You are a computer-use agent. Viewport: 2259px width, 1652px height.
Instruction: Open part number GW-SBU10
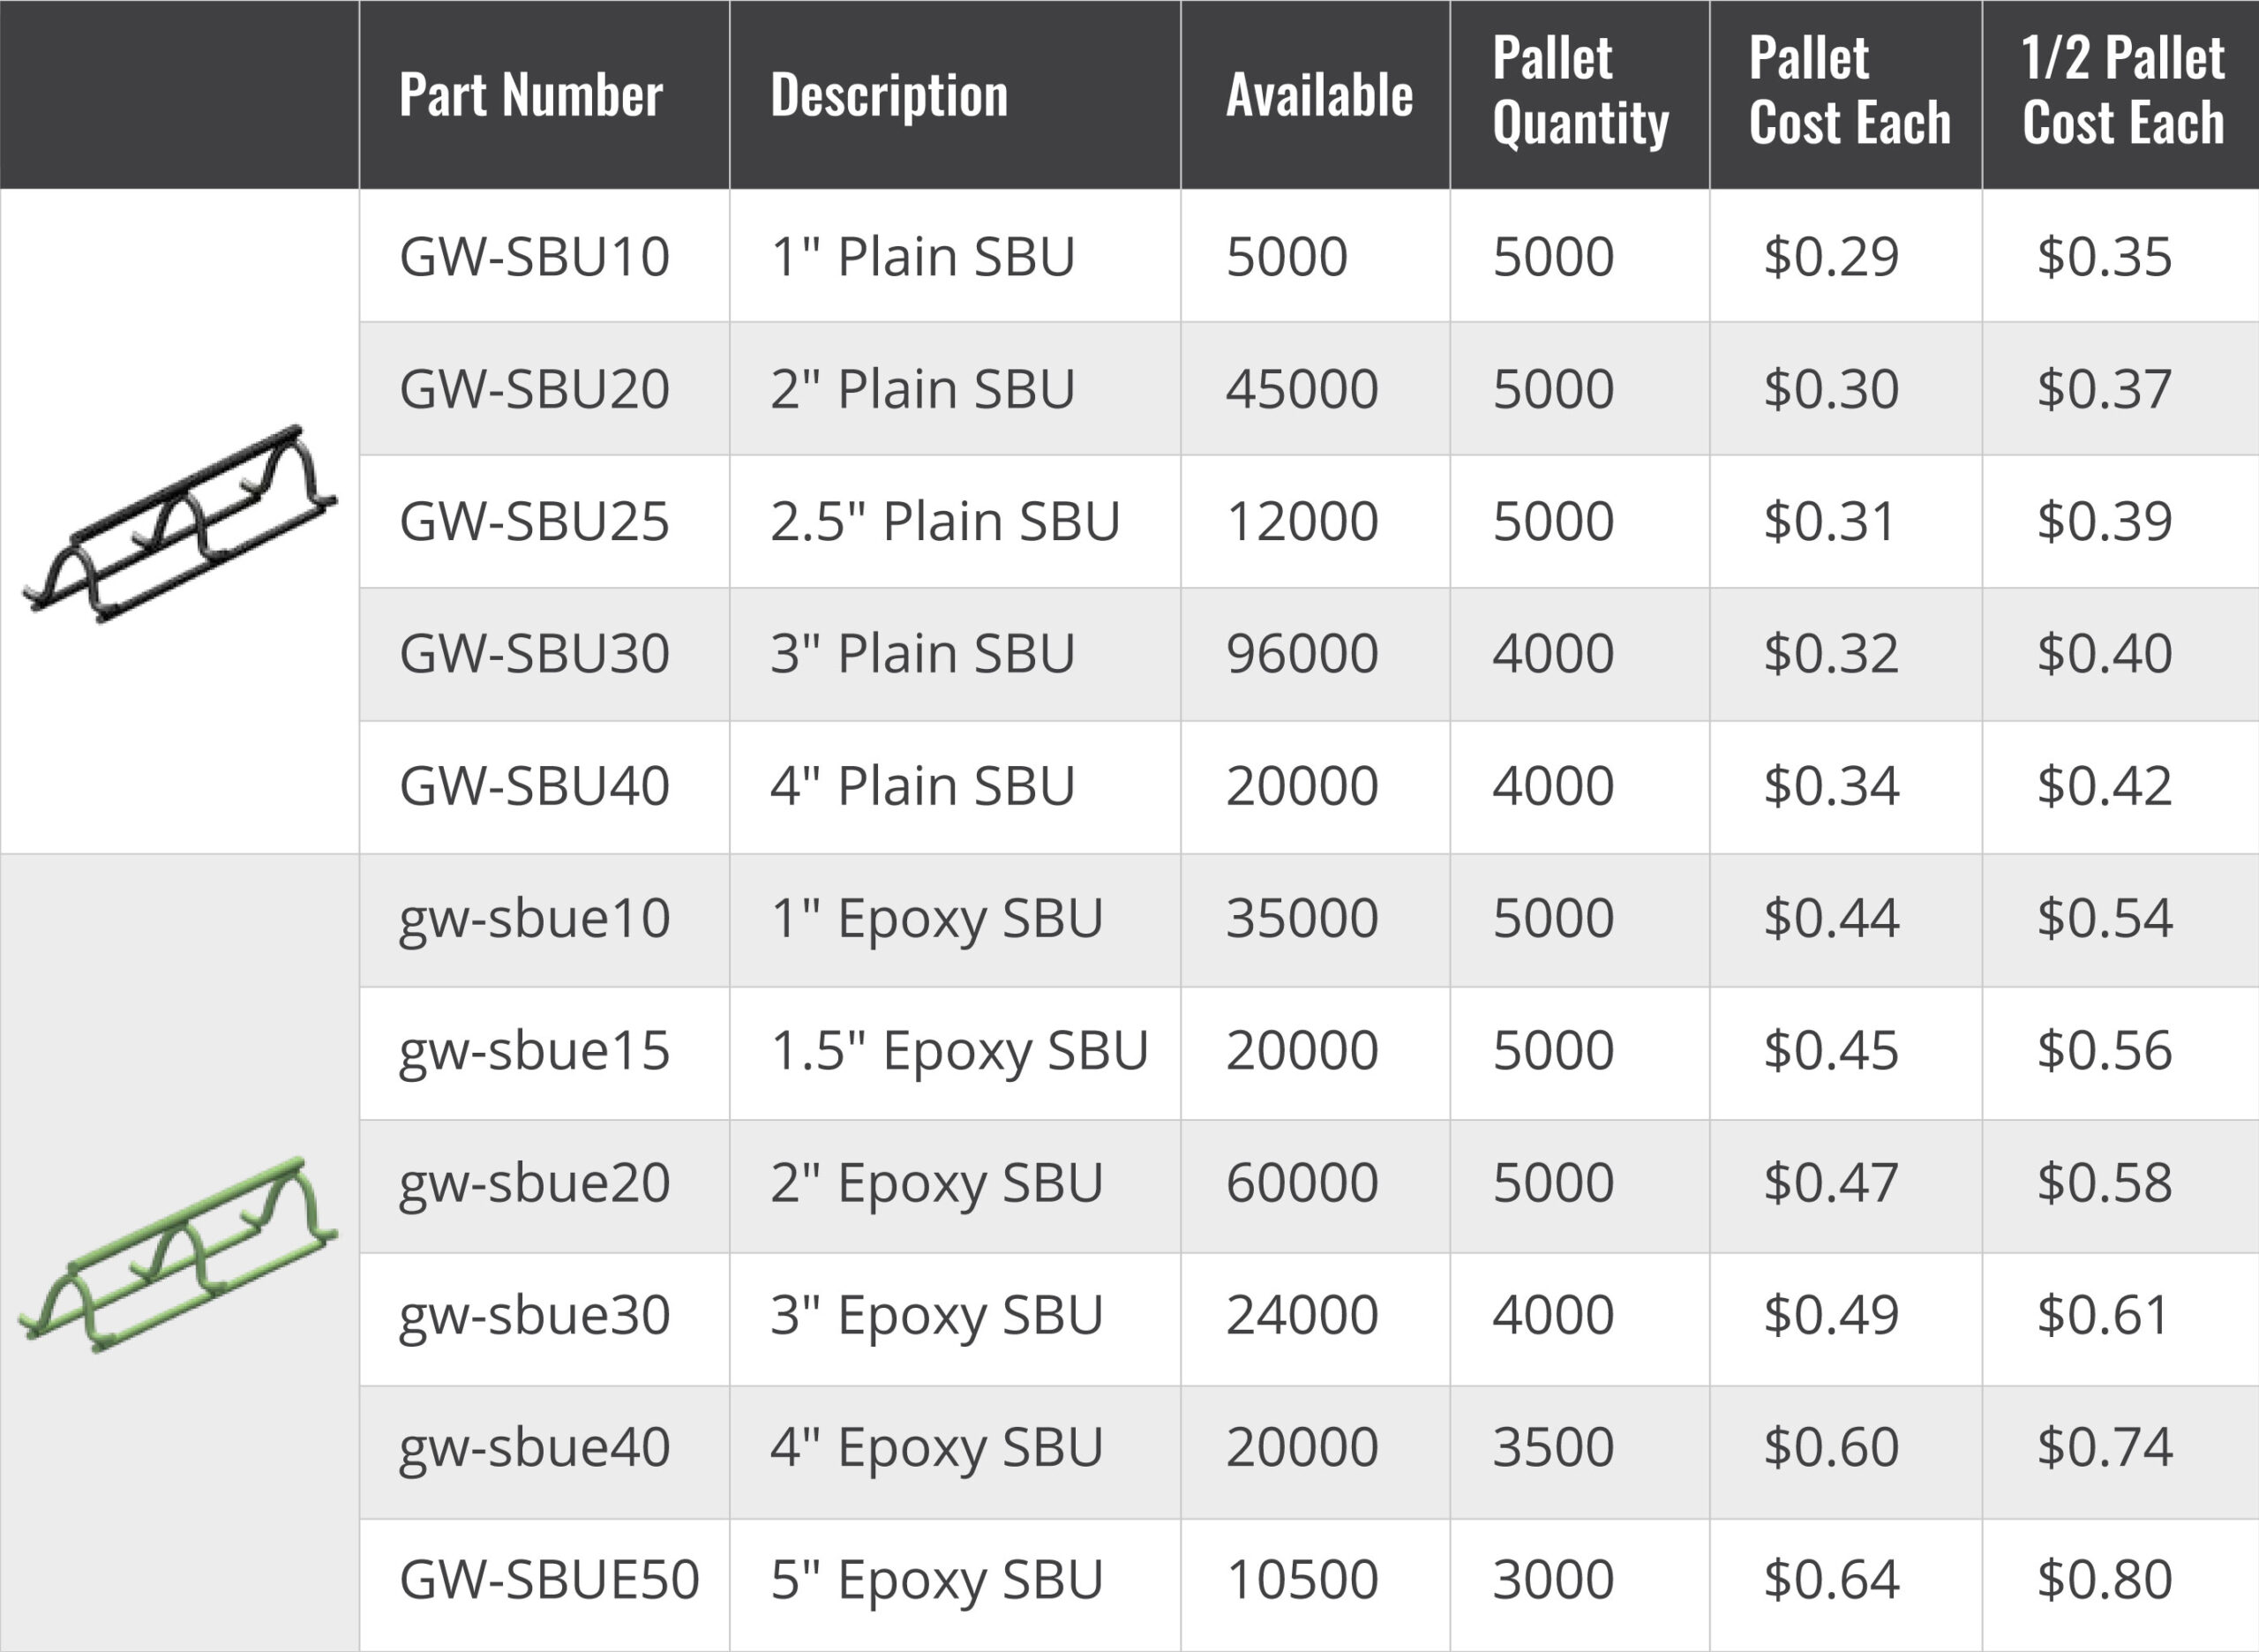pyautogui.click(x=534, y=256)
